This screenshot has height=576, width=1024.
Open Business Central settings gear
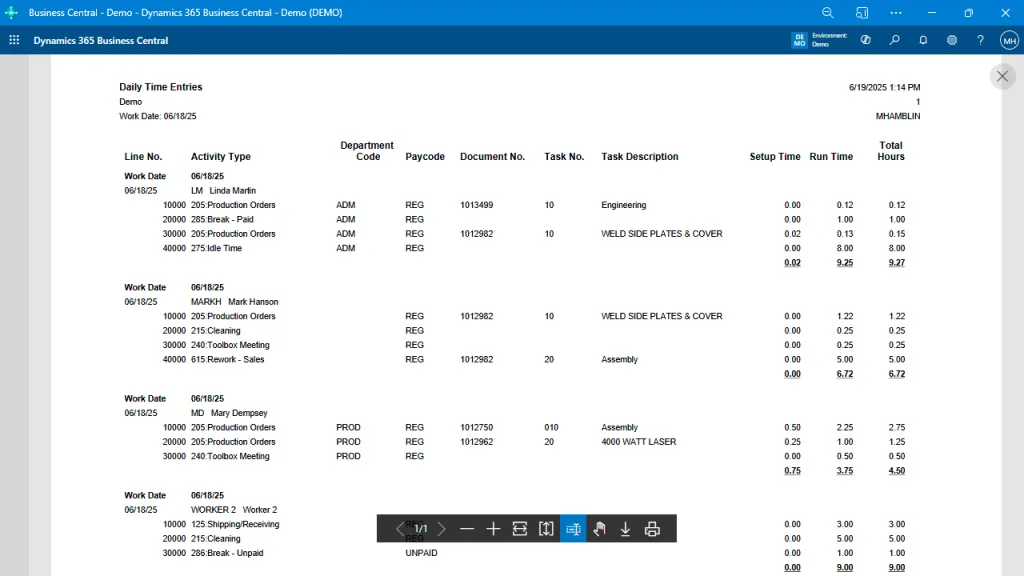pos(951,40)
